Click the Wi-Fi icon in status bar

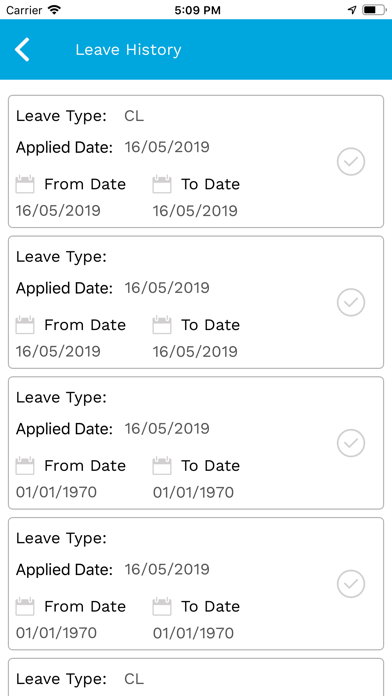(x=54, y=10)
